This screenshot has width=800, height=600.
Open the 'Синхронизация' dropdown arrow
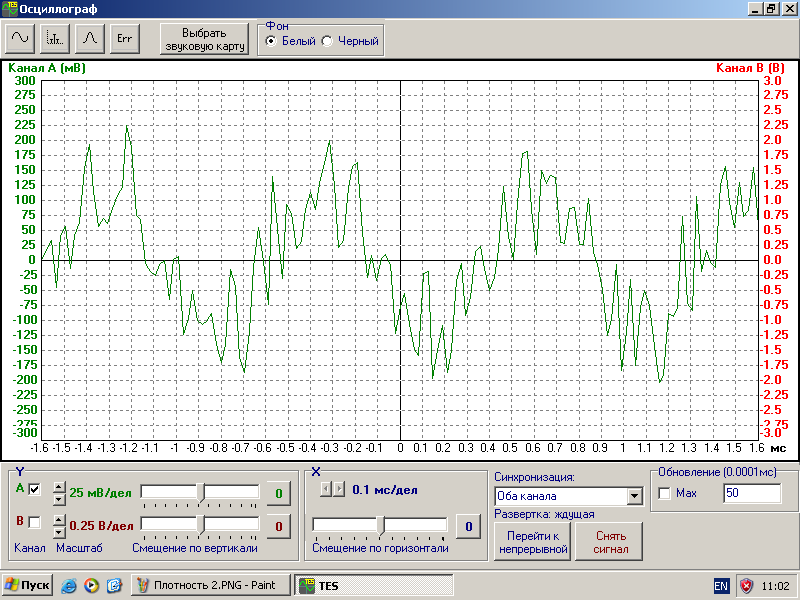point(634,496)
